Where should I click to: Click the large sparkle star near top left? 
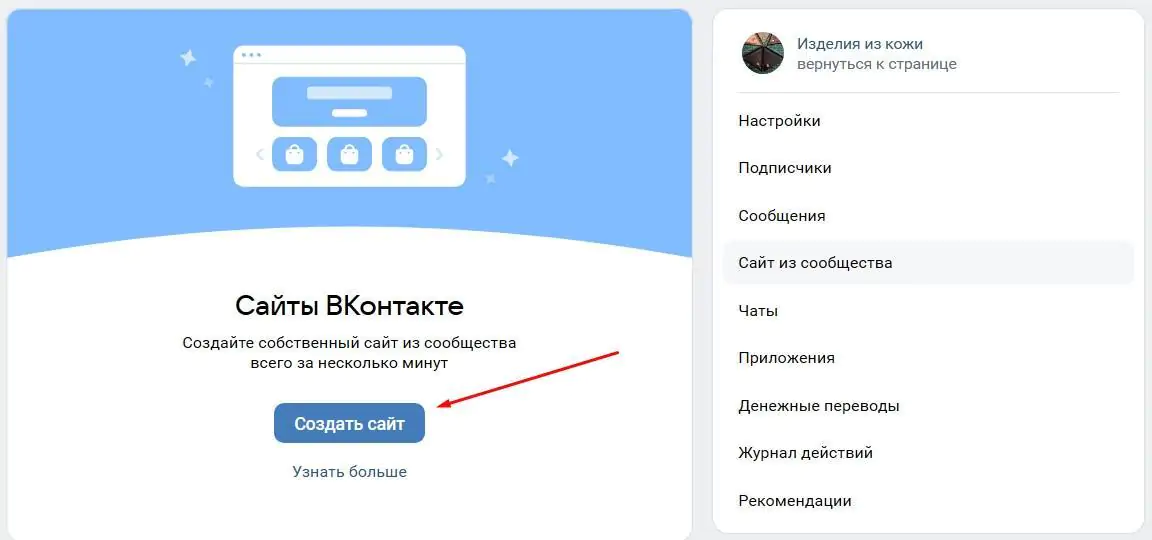[x=188, y=57]
